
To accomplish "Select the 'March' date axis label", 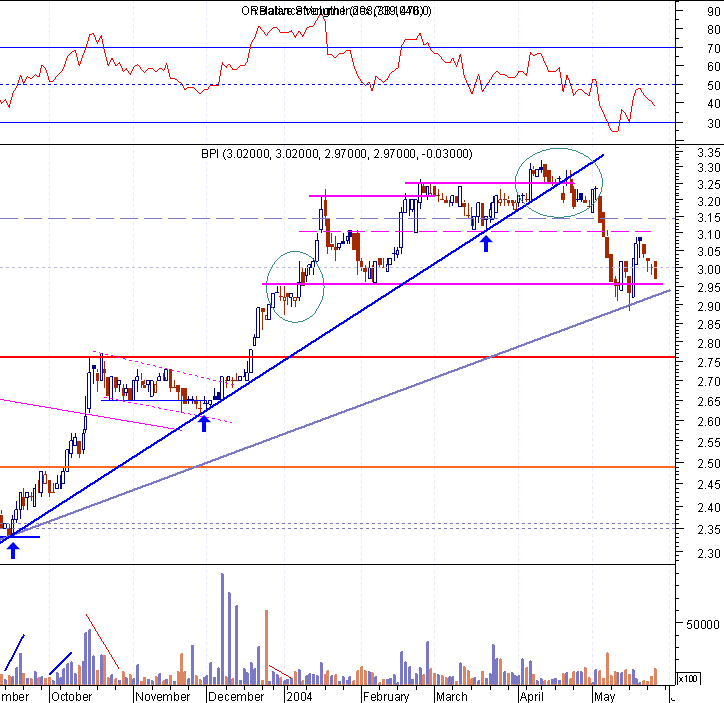I will pos(452,696).
